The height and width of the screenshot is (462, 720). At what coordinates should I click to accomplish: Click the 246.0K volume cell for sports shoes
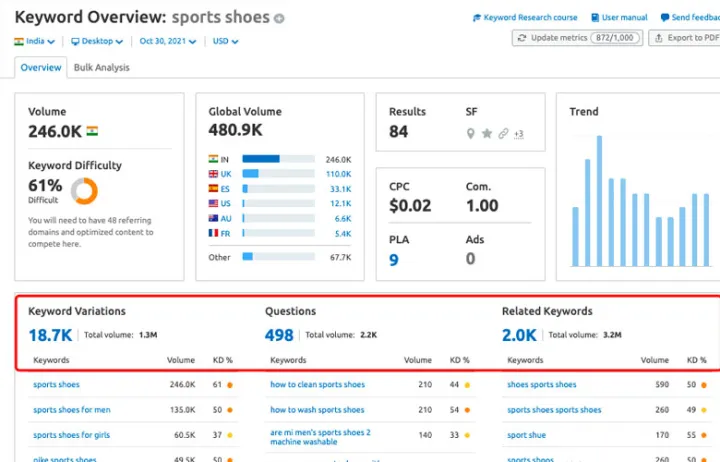click(182, 384)
